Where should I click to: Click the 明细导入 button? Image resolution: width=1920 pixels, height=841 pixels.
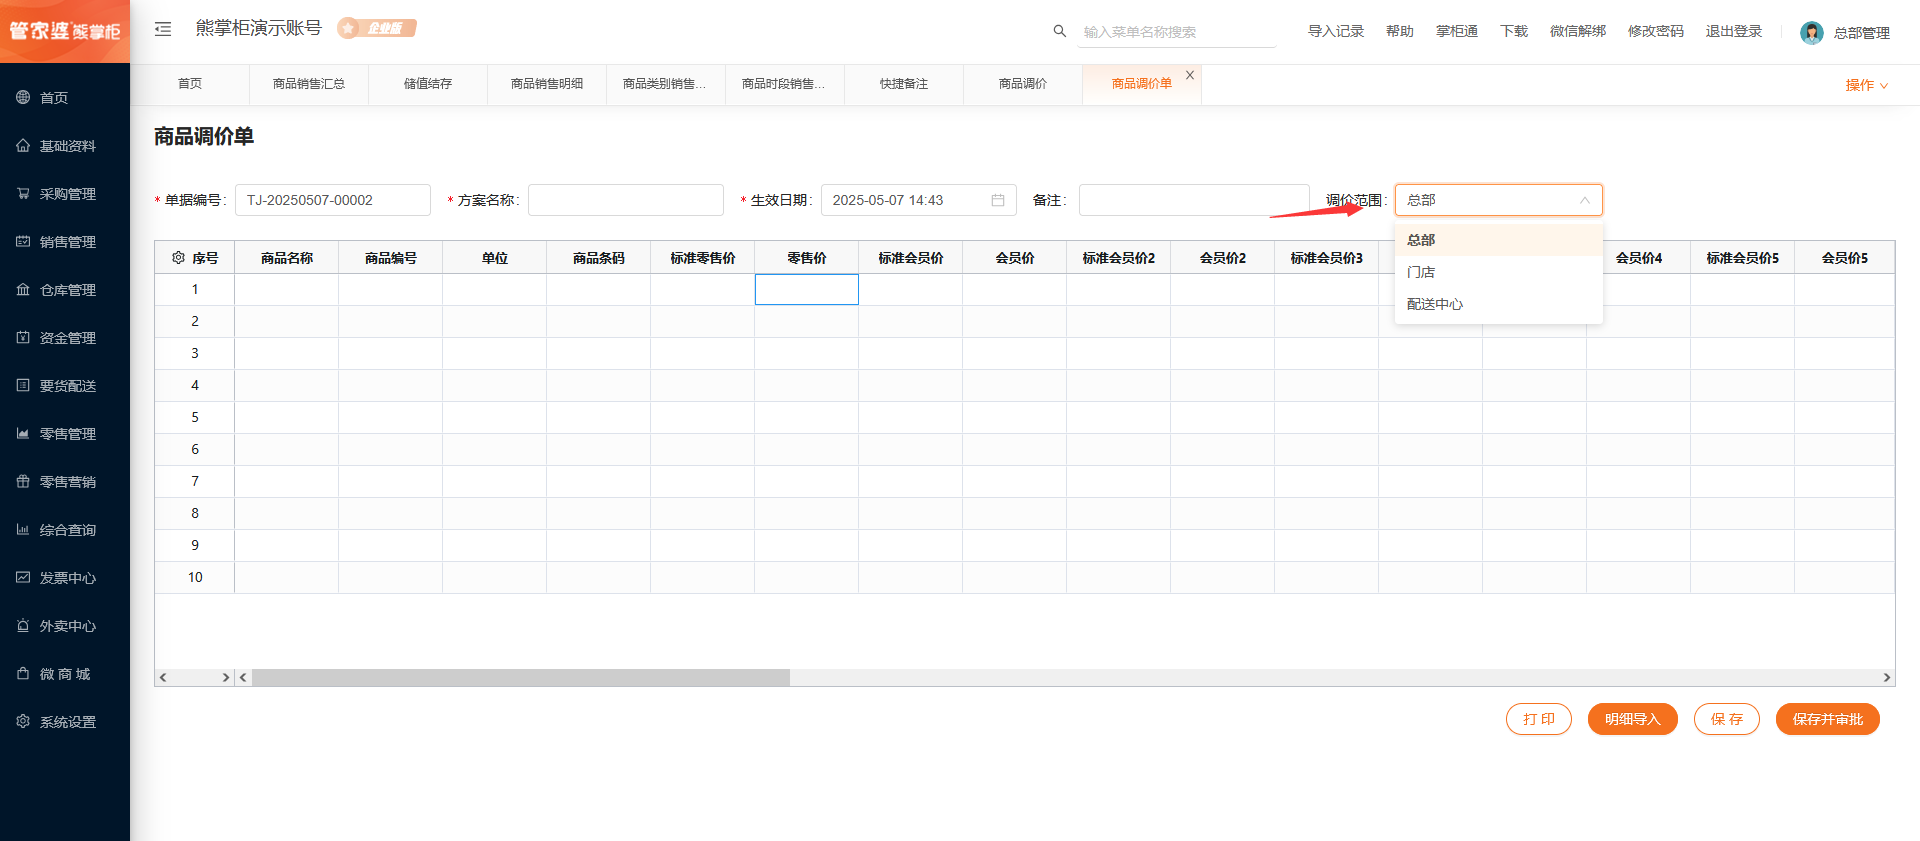(1633, 719)
